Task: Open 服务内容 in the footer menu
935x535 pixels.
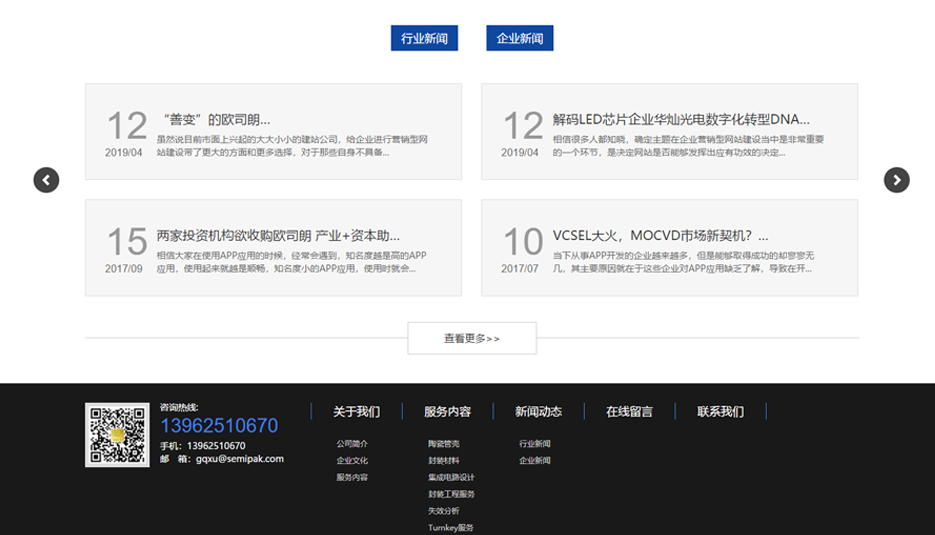Action: (x=447, y=412)
